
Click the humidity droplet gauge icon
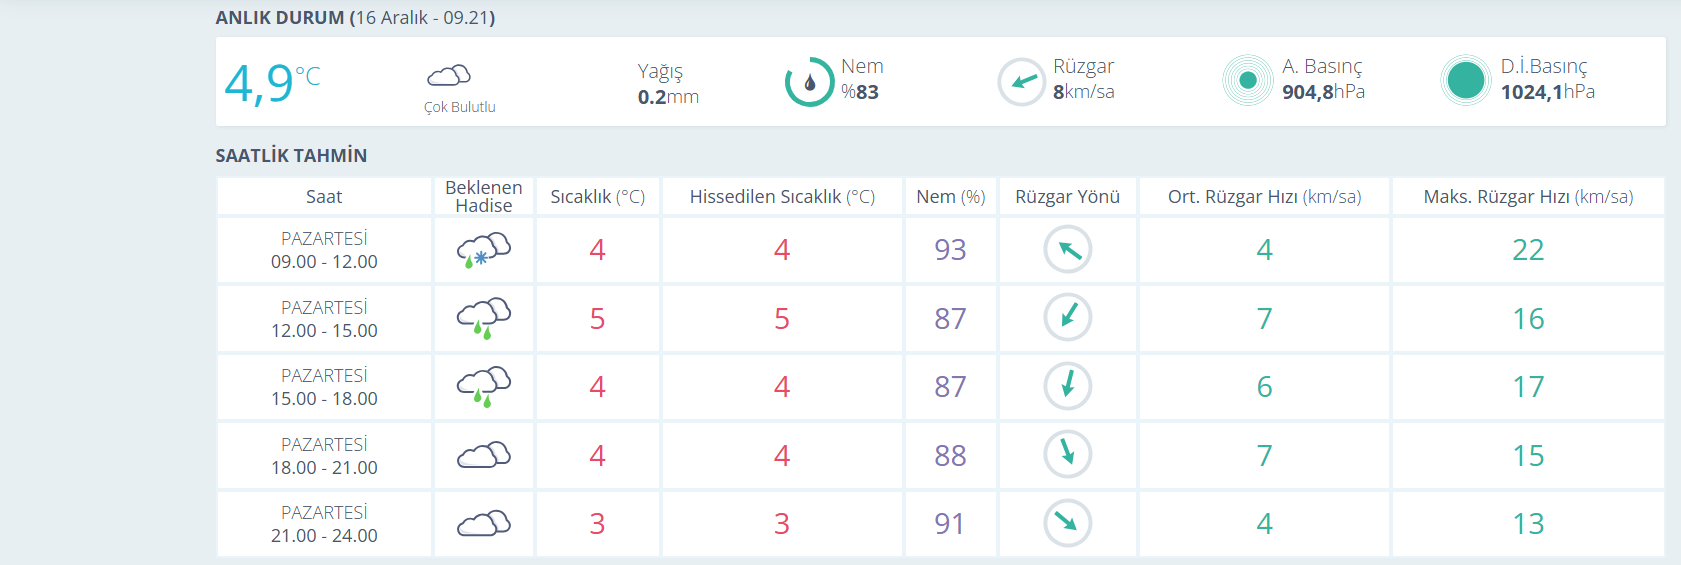(810, 82)
